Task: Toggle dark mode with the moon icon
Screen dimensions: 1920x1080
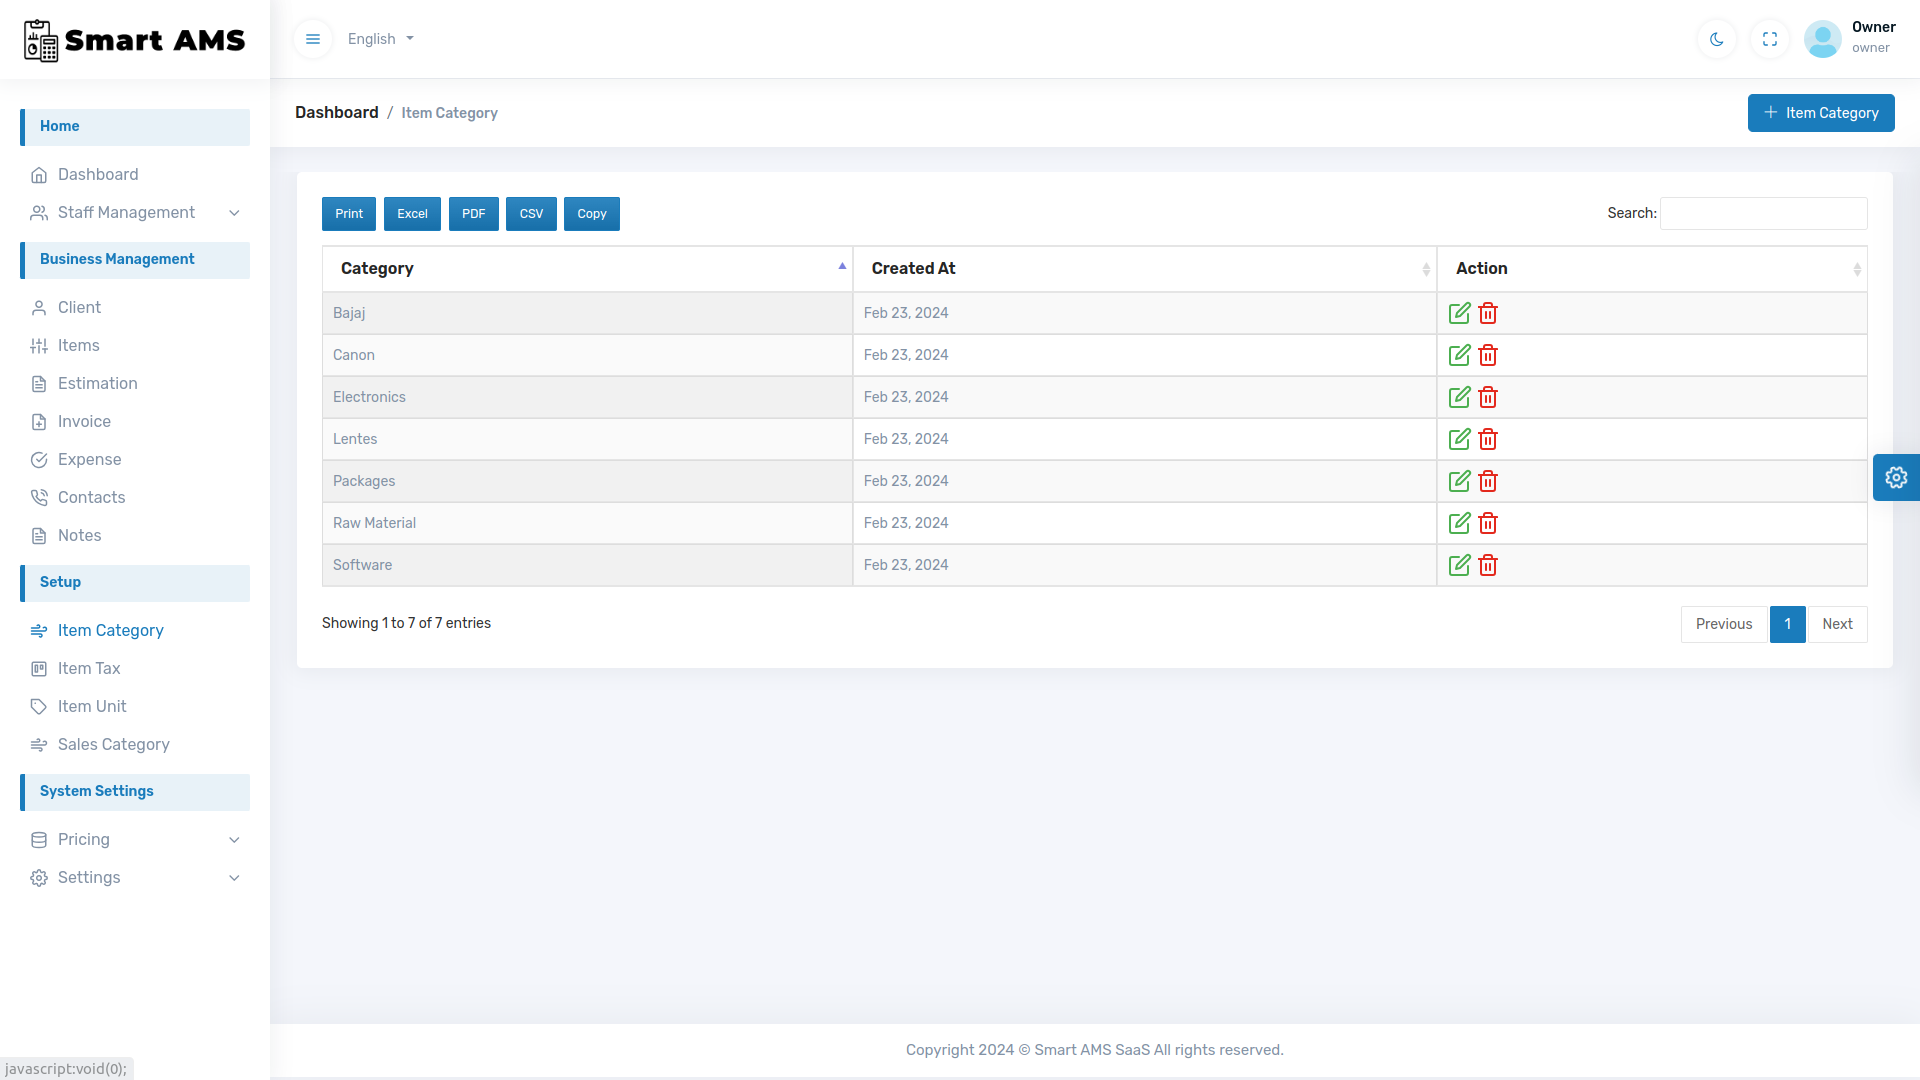Action: pos(1716,38)
